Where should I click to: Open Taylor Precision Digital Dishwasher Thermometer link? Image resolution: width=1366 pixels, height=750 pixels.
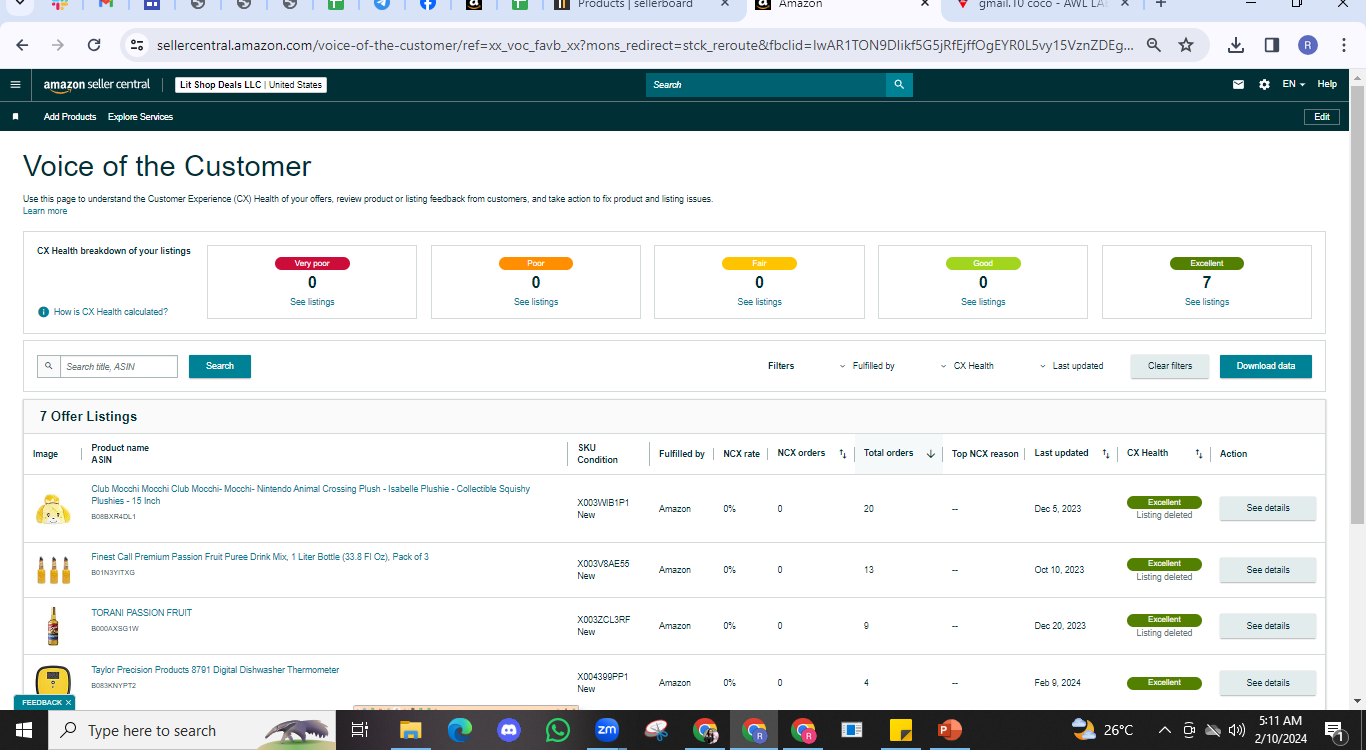(x=215, y=670)
